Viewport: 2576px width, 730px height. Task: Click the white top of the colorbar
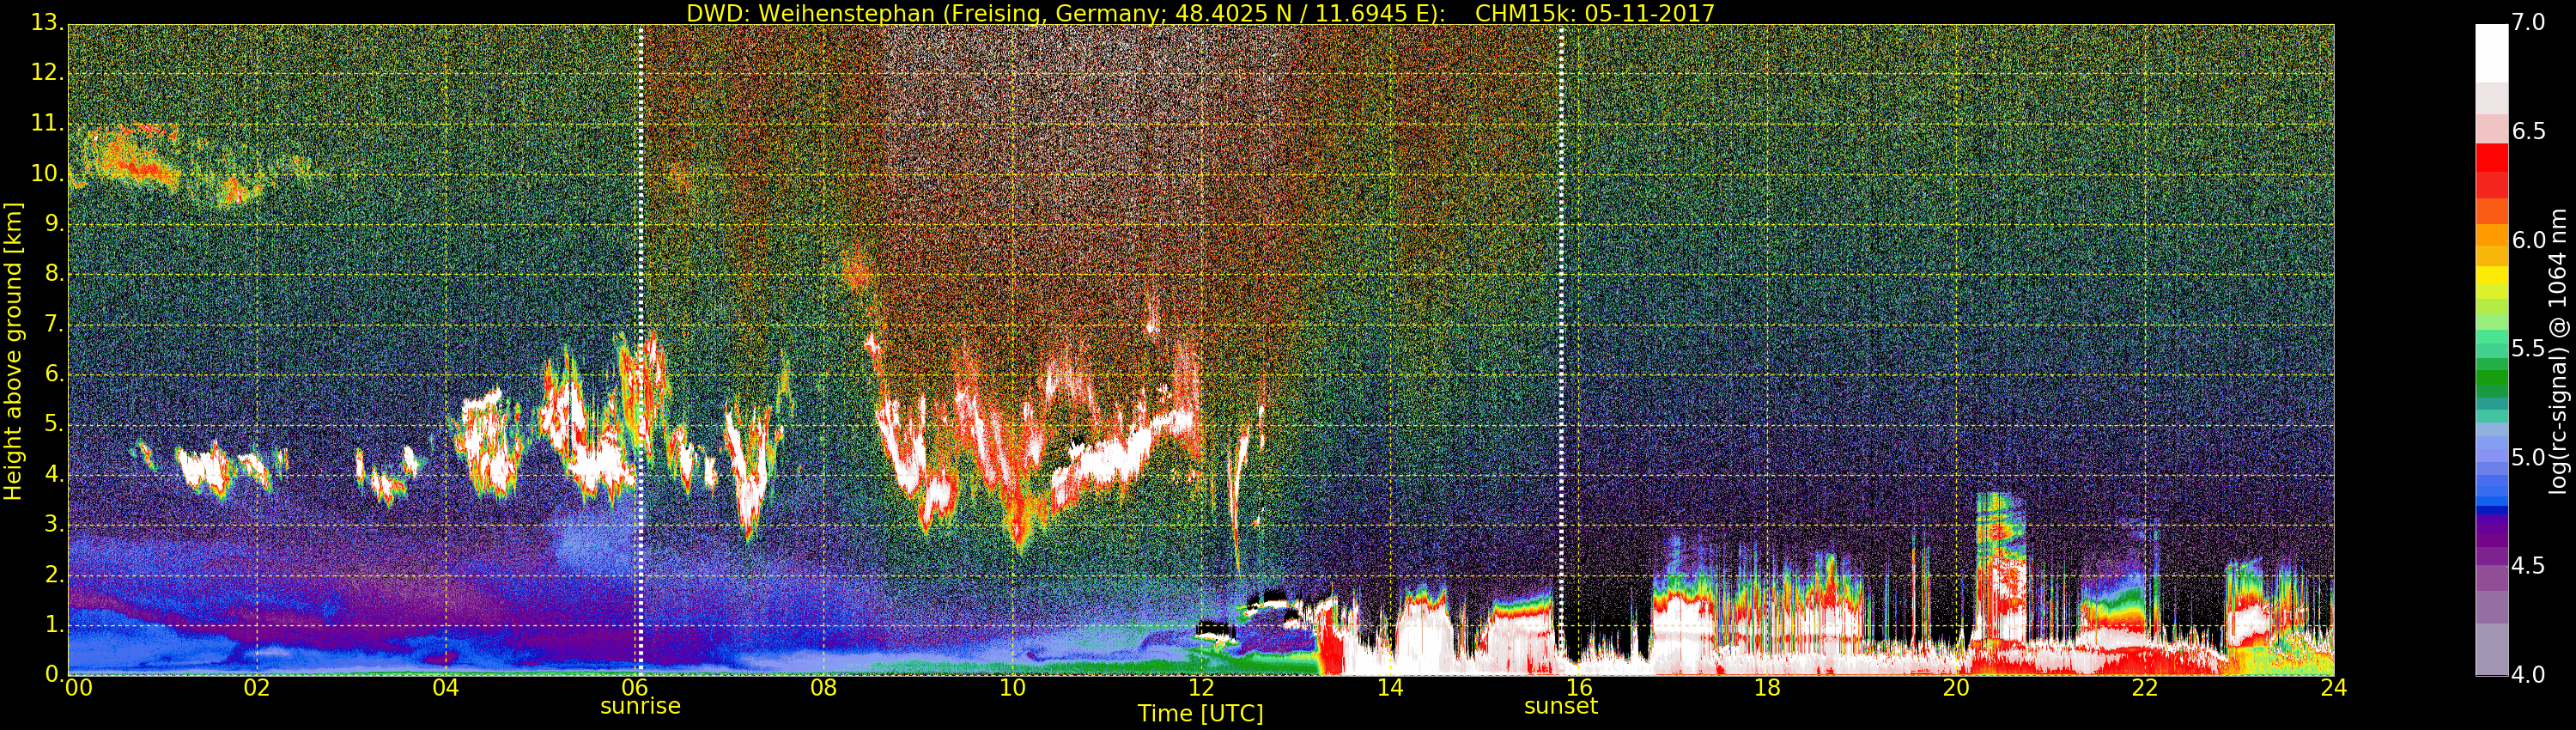[x=2491, y=50]
